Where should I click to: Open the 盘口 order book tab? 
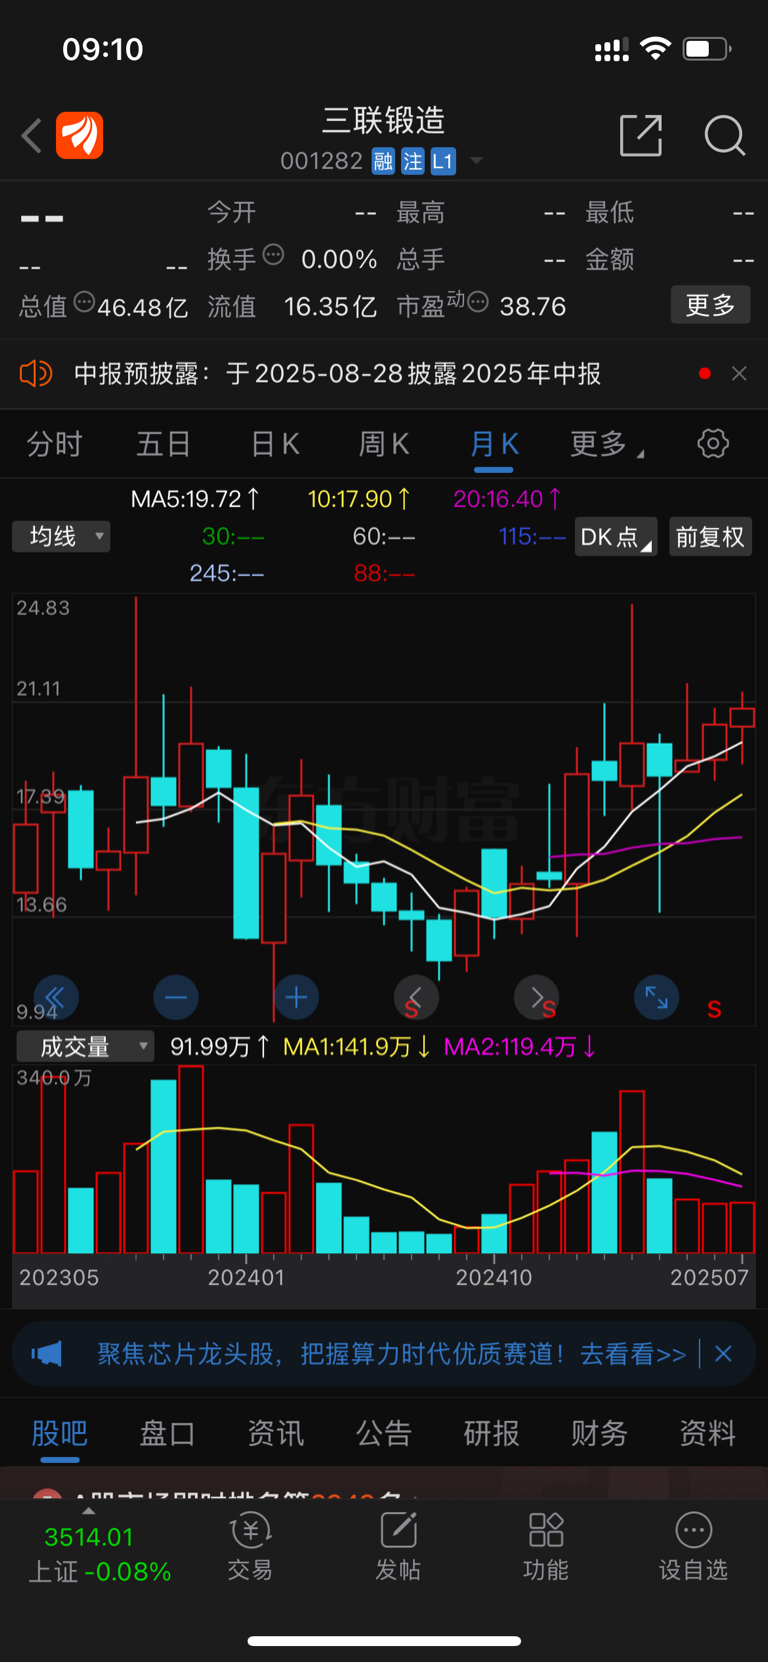[167, 1433]
